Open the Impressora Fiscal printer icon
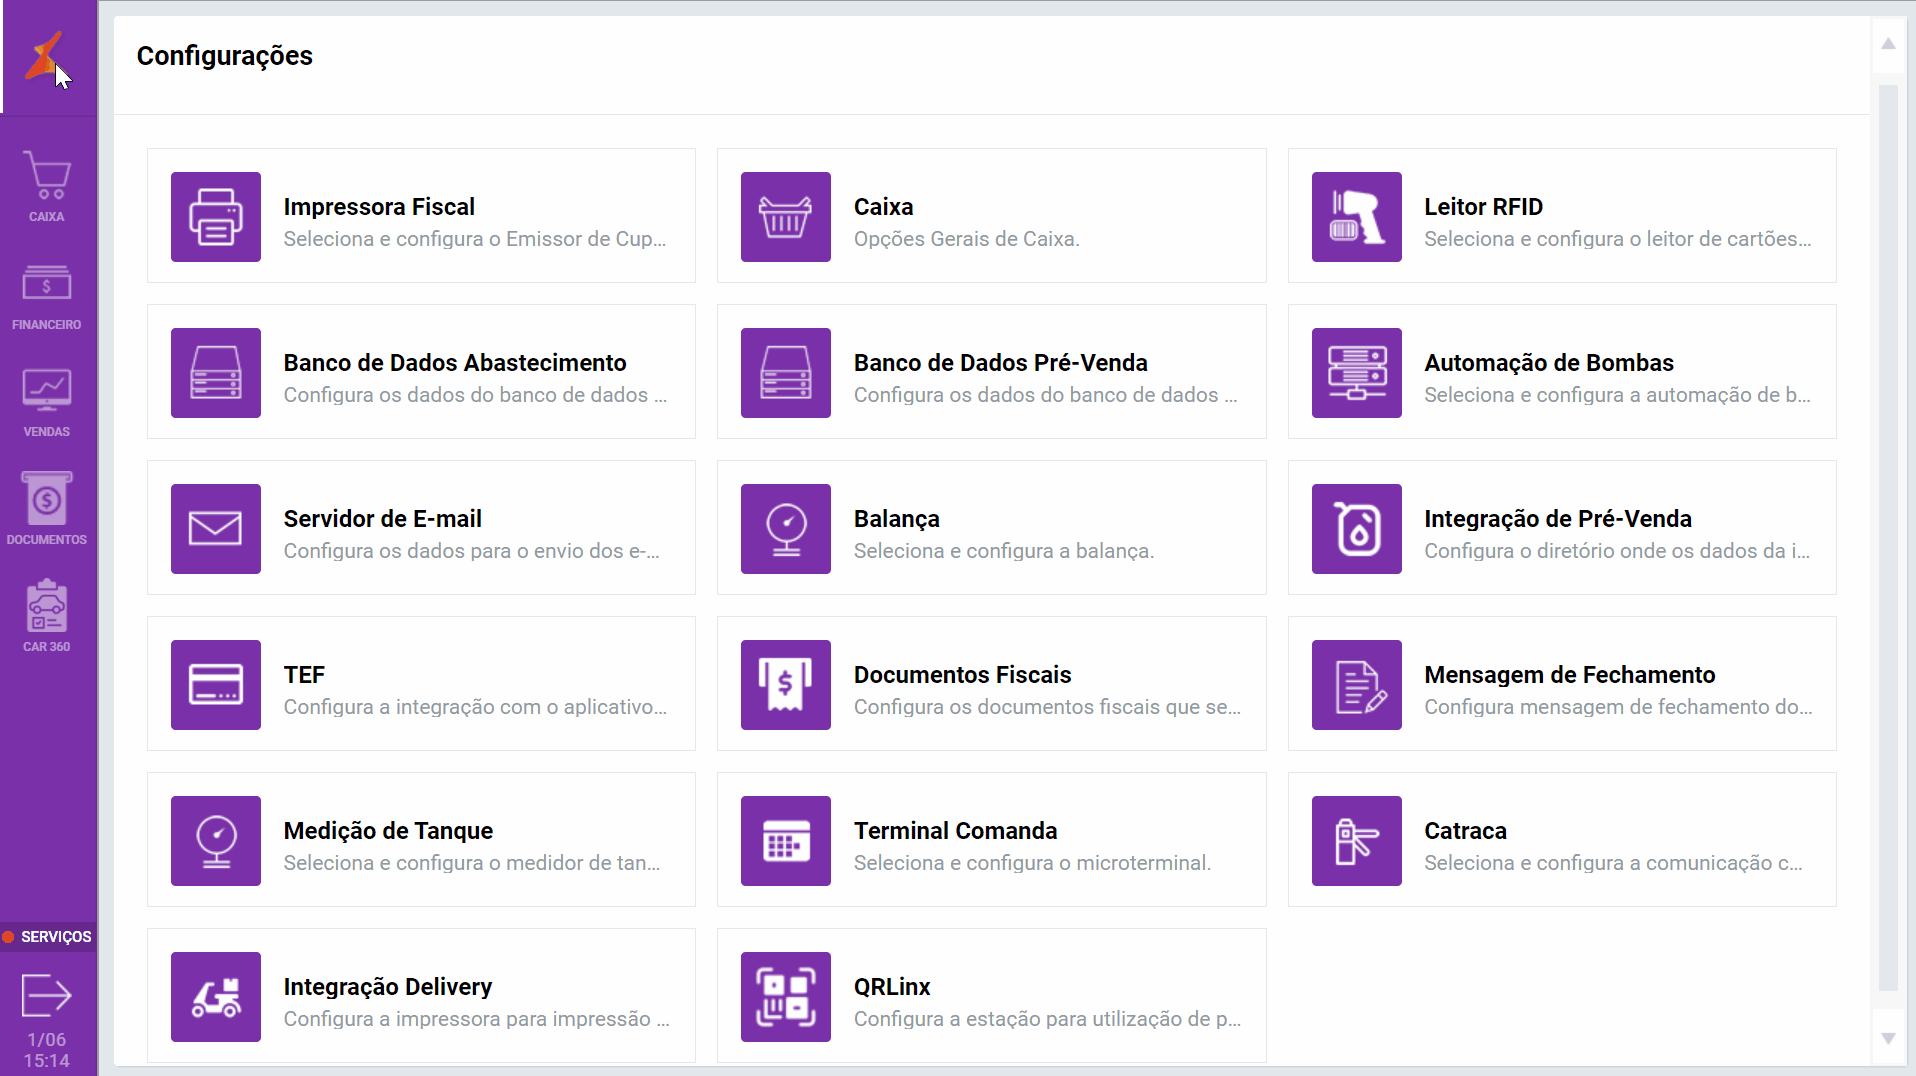Image resolution: width=1916 pixels, height=1076 pixels. point(215,217)
